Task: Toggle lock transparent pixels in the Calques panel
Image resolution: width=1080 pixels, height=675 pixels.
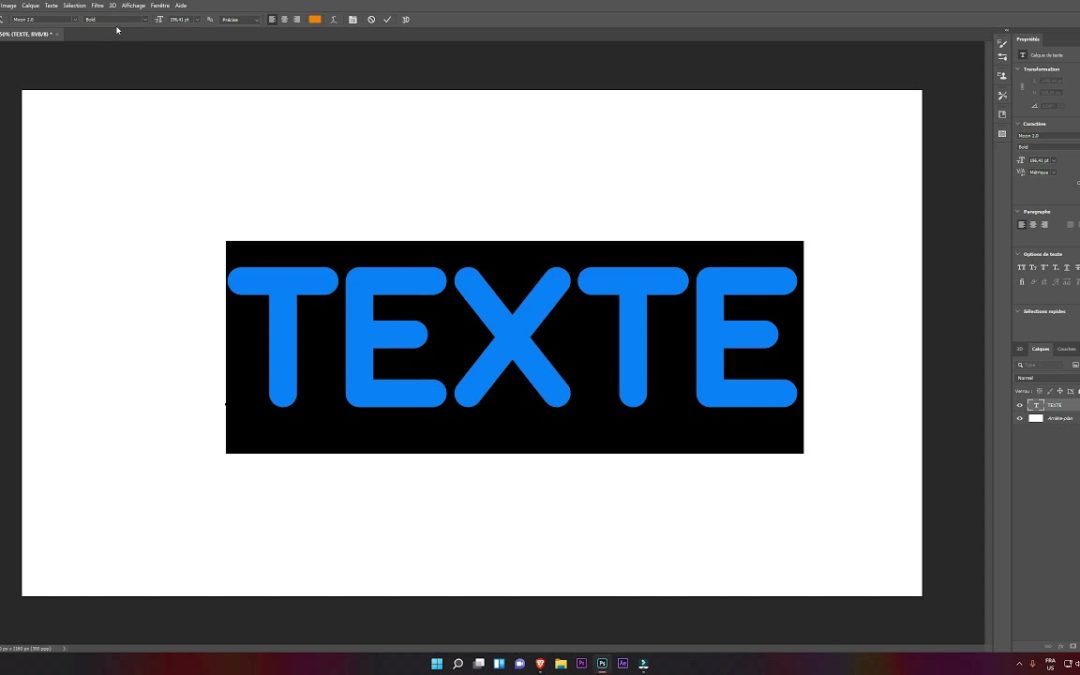Action: coord(1040,391)
